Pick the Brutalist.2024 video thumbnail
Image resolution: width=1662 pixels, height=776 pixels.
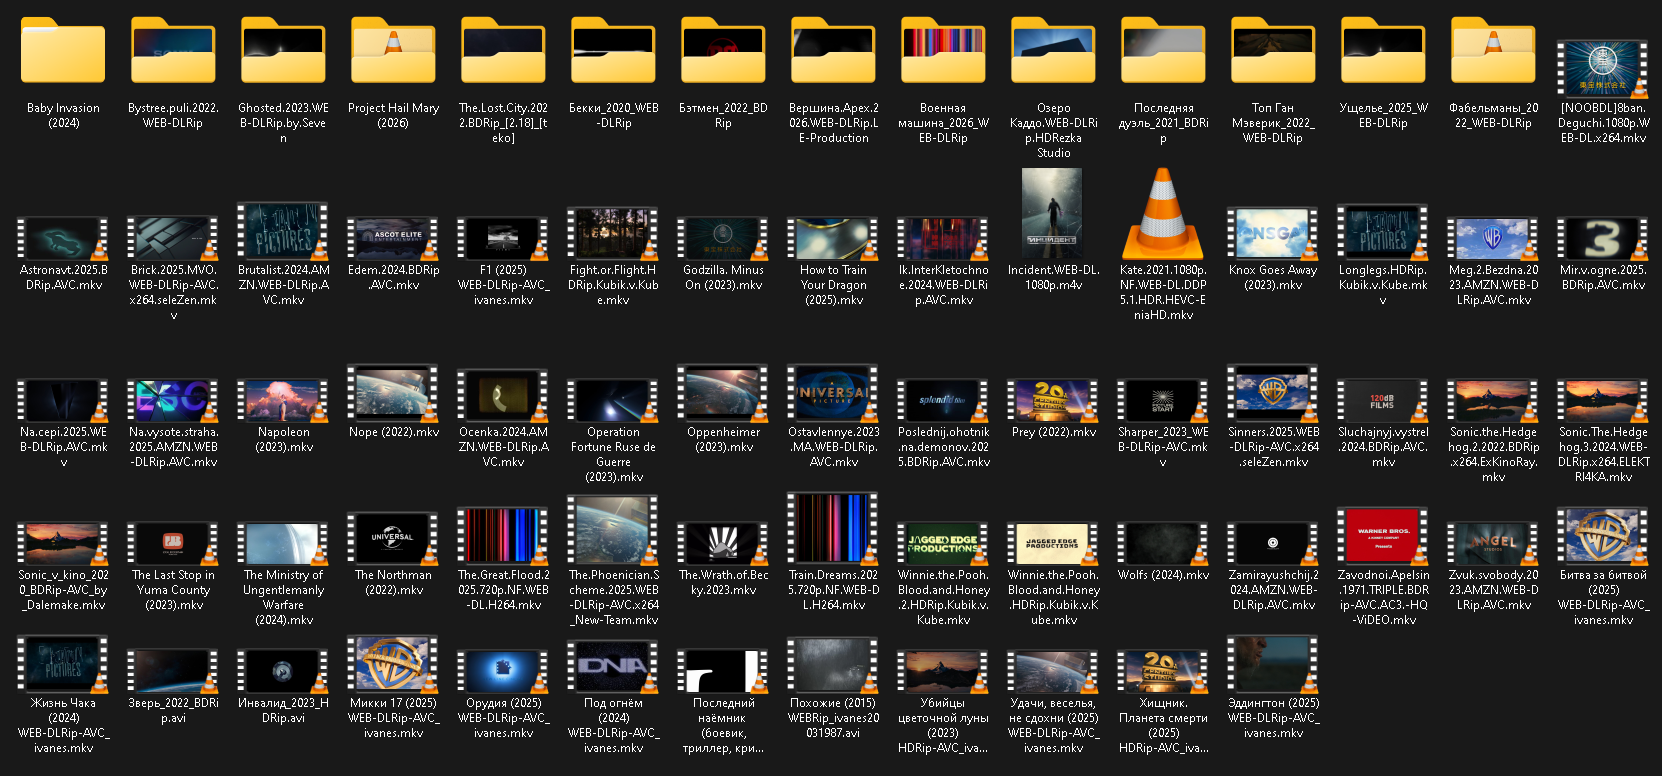pos(283,231)
